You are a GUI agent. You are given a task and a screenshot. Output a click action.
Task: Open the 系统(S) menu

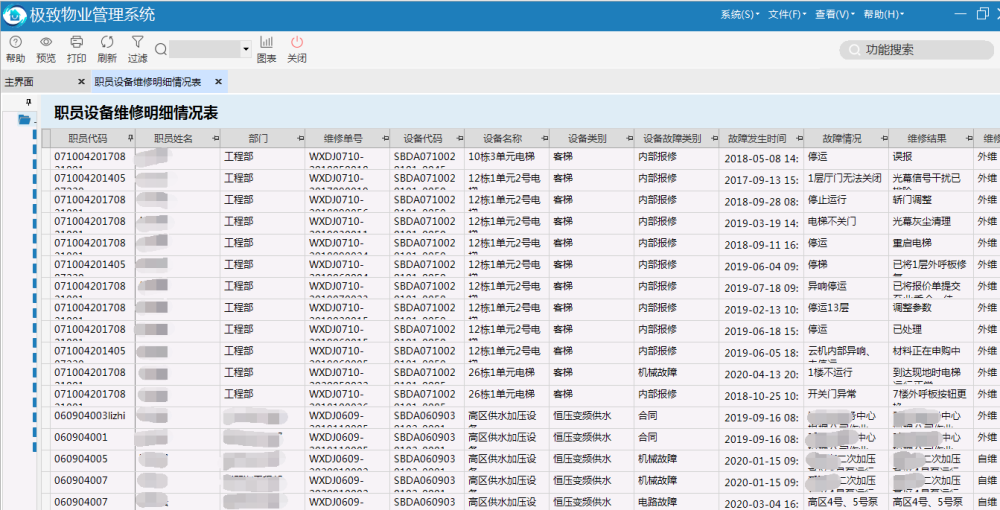[x=740, y=15]
